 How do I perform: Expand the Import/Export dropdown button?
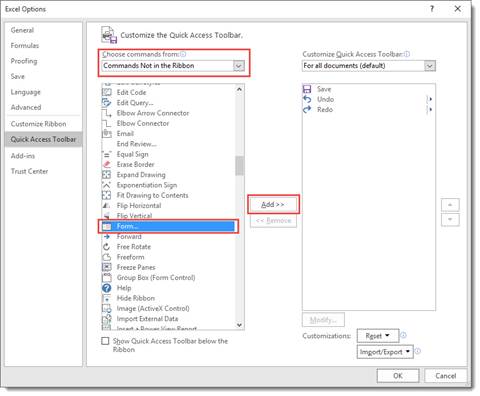click(385, 352)
